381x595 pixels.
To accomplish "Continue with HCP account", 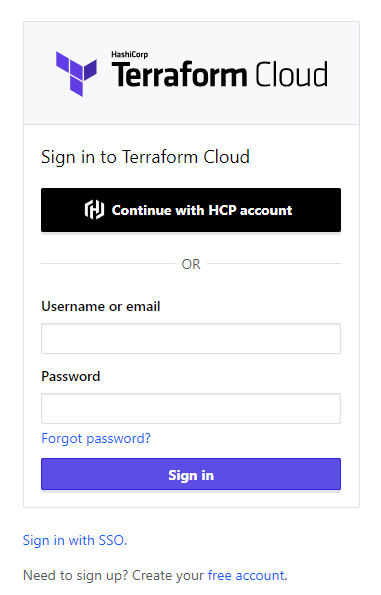I will click(x=191, y=210).
